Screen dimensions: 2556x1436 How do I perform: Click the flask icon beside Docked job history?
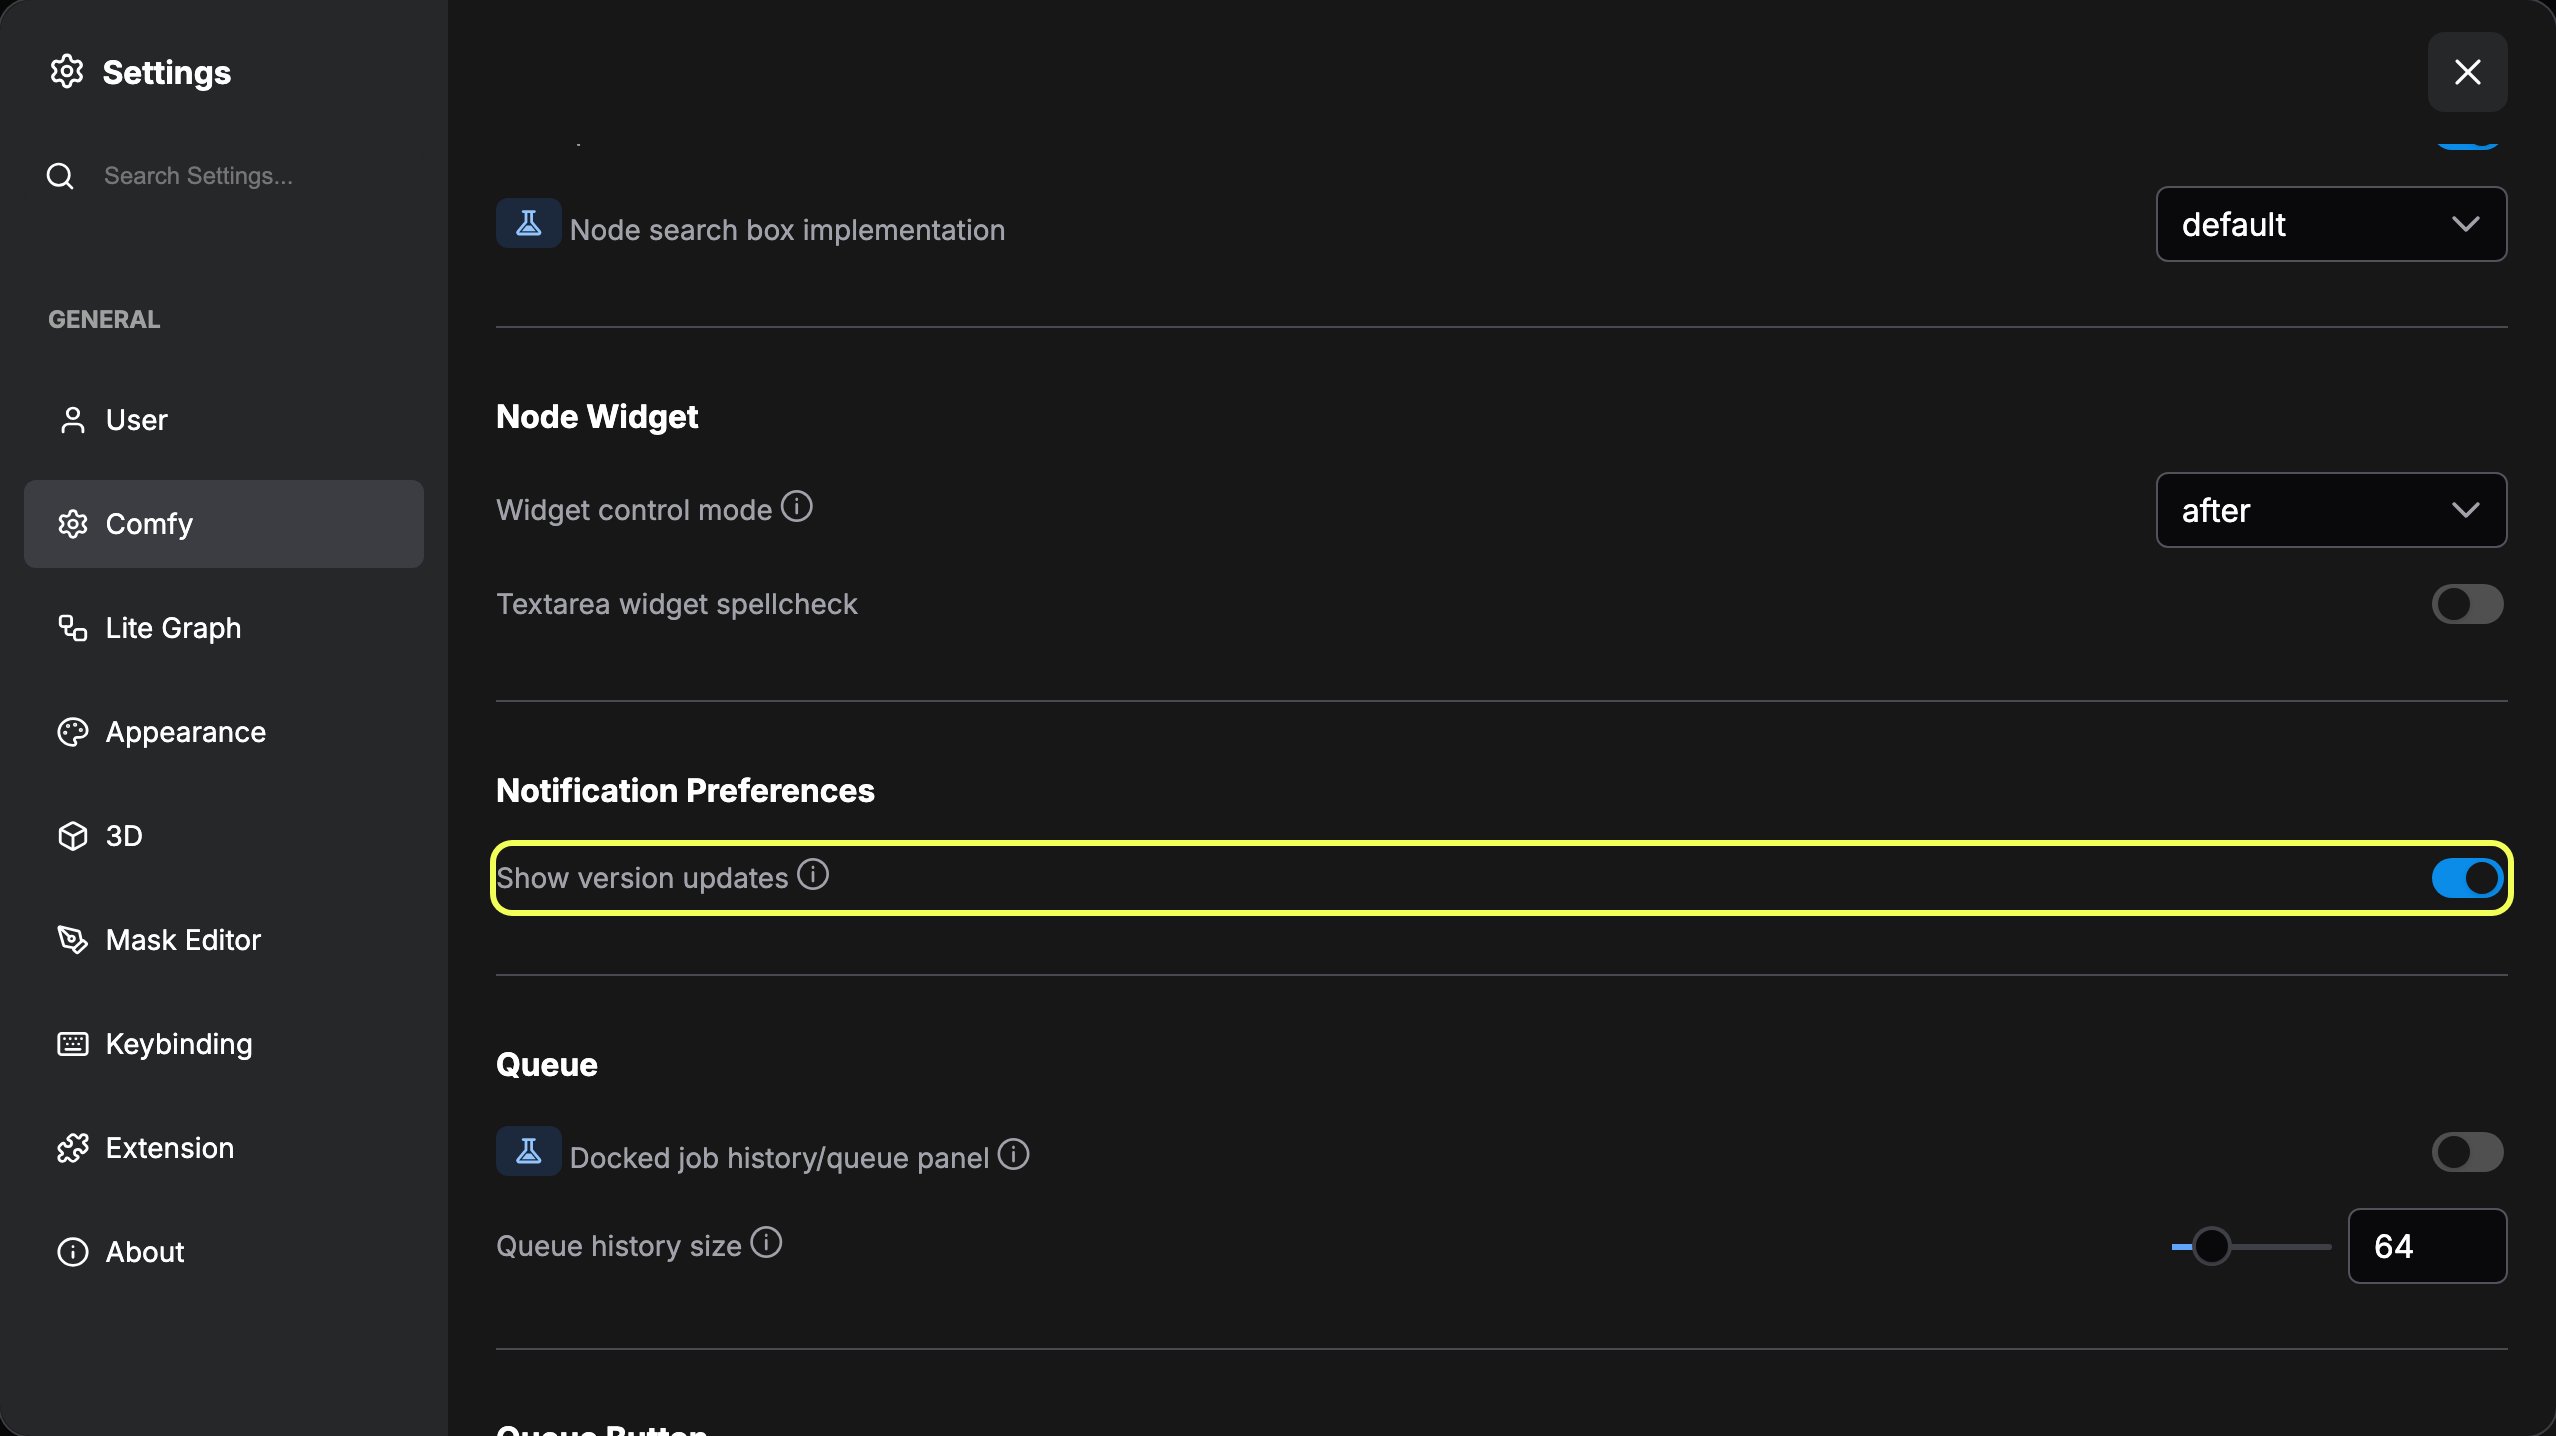coord(529,1151)
